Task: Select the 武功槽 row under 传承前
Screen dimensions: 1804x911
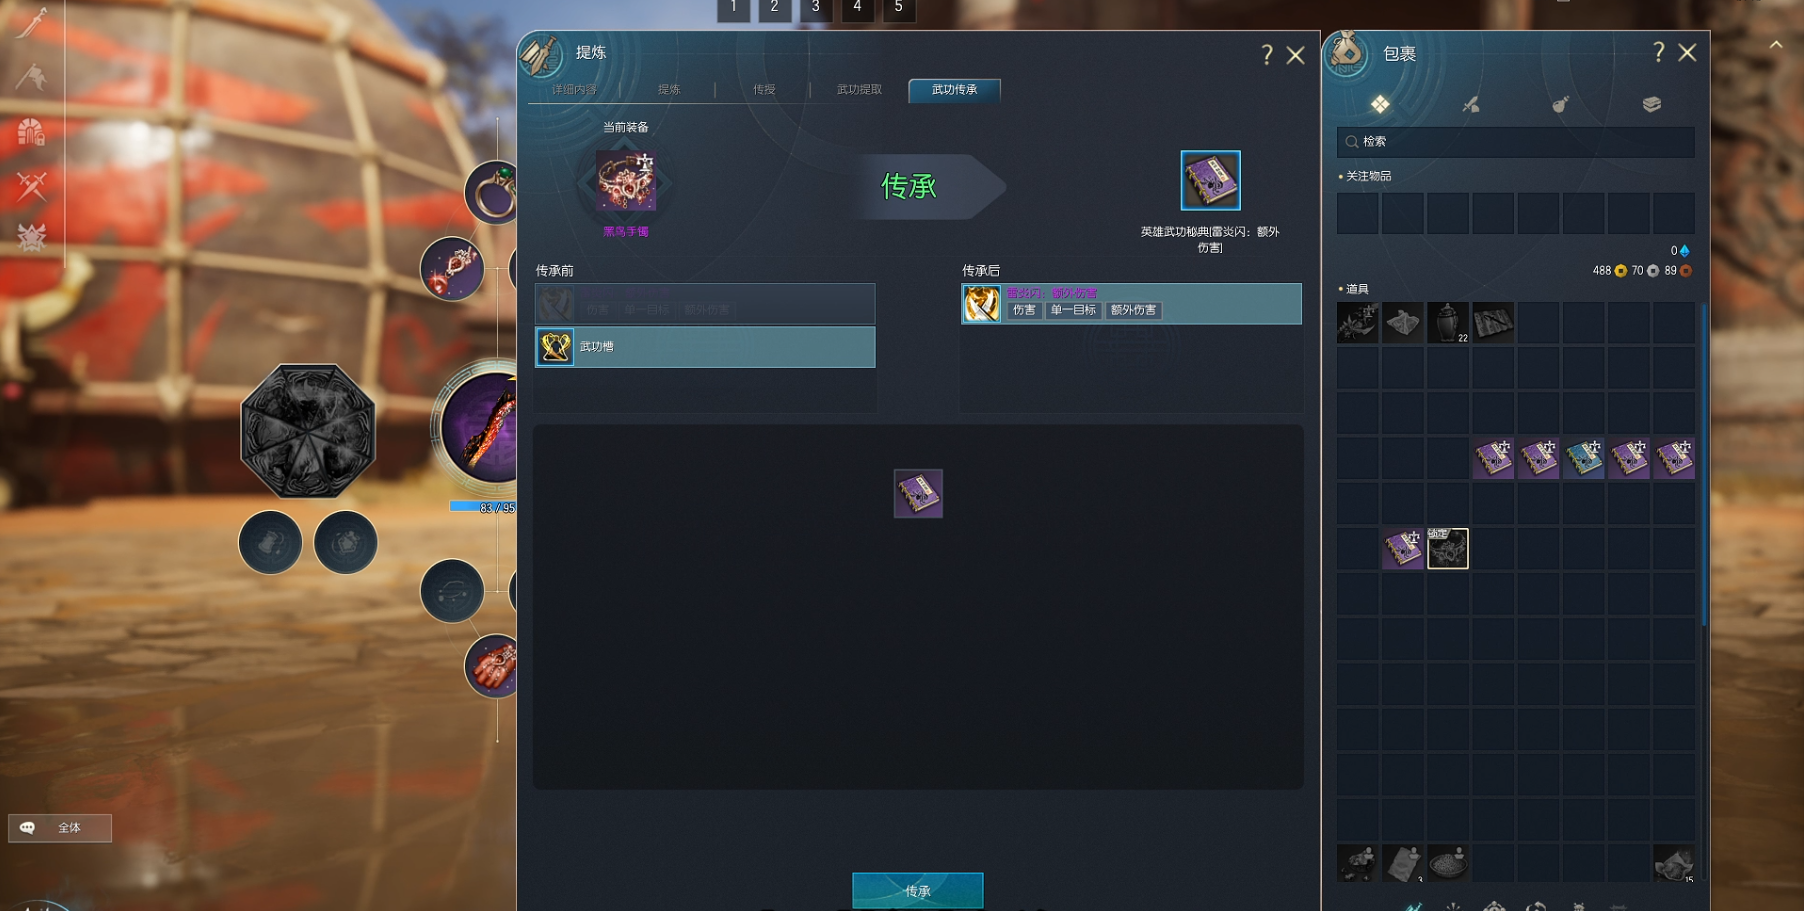Action: click(x=705, y=347)
